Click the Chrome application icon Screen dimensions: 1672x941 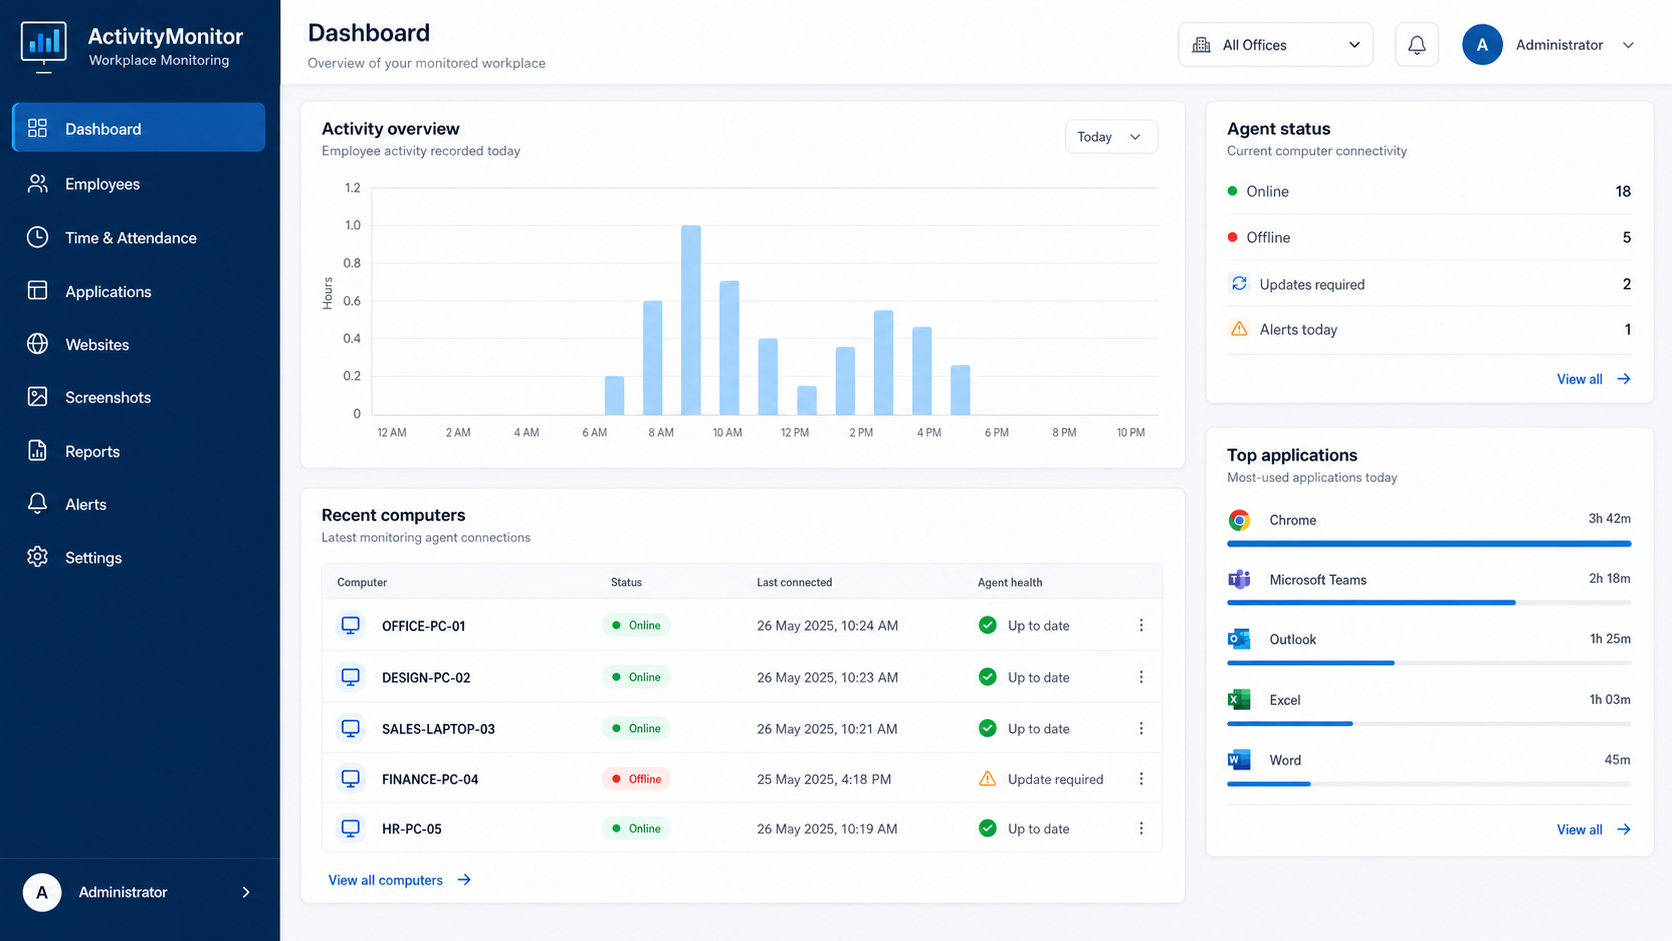[x=1239, y=520]
